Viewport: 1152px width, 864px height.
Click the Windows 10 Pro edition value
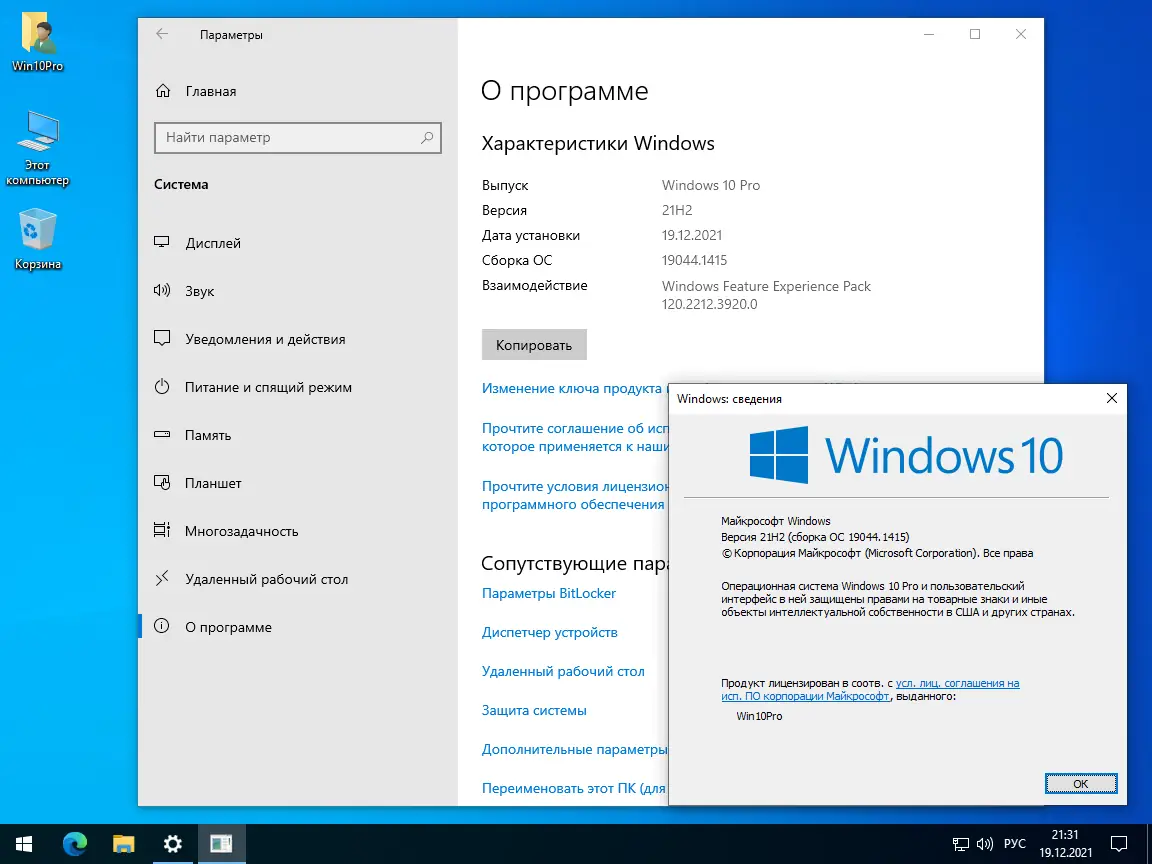coord(710,185)
